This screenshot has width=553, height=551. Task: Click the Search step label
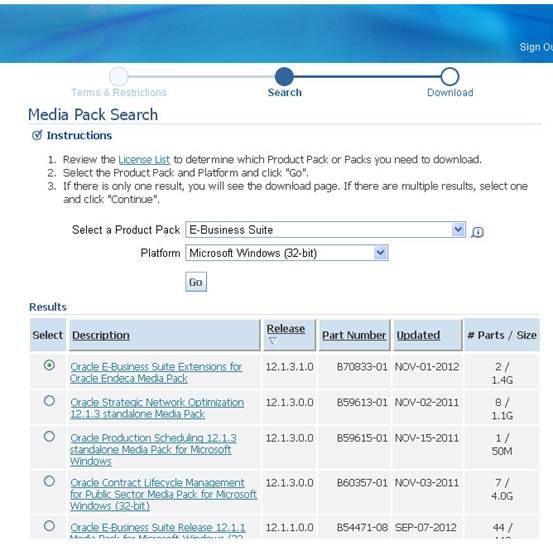point(285,92)
